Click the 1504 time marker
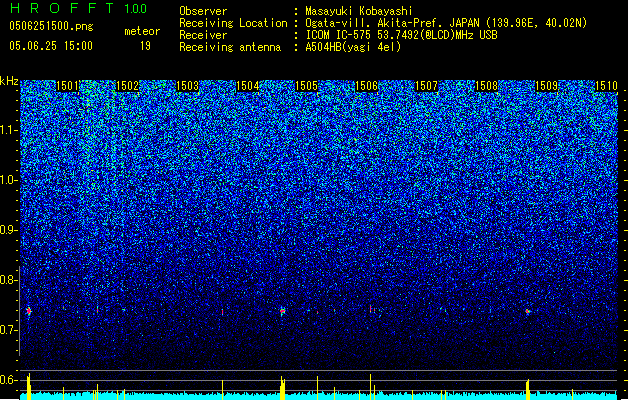The height and width of the screenshot is (400, 629). point(248,86)
